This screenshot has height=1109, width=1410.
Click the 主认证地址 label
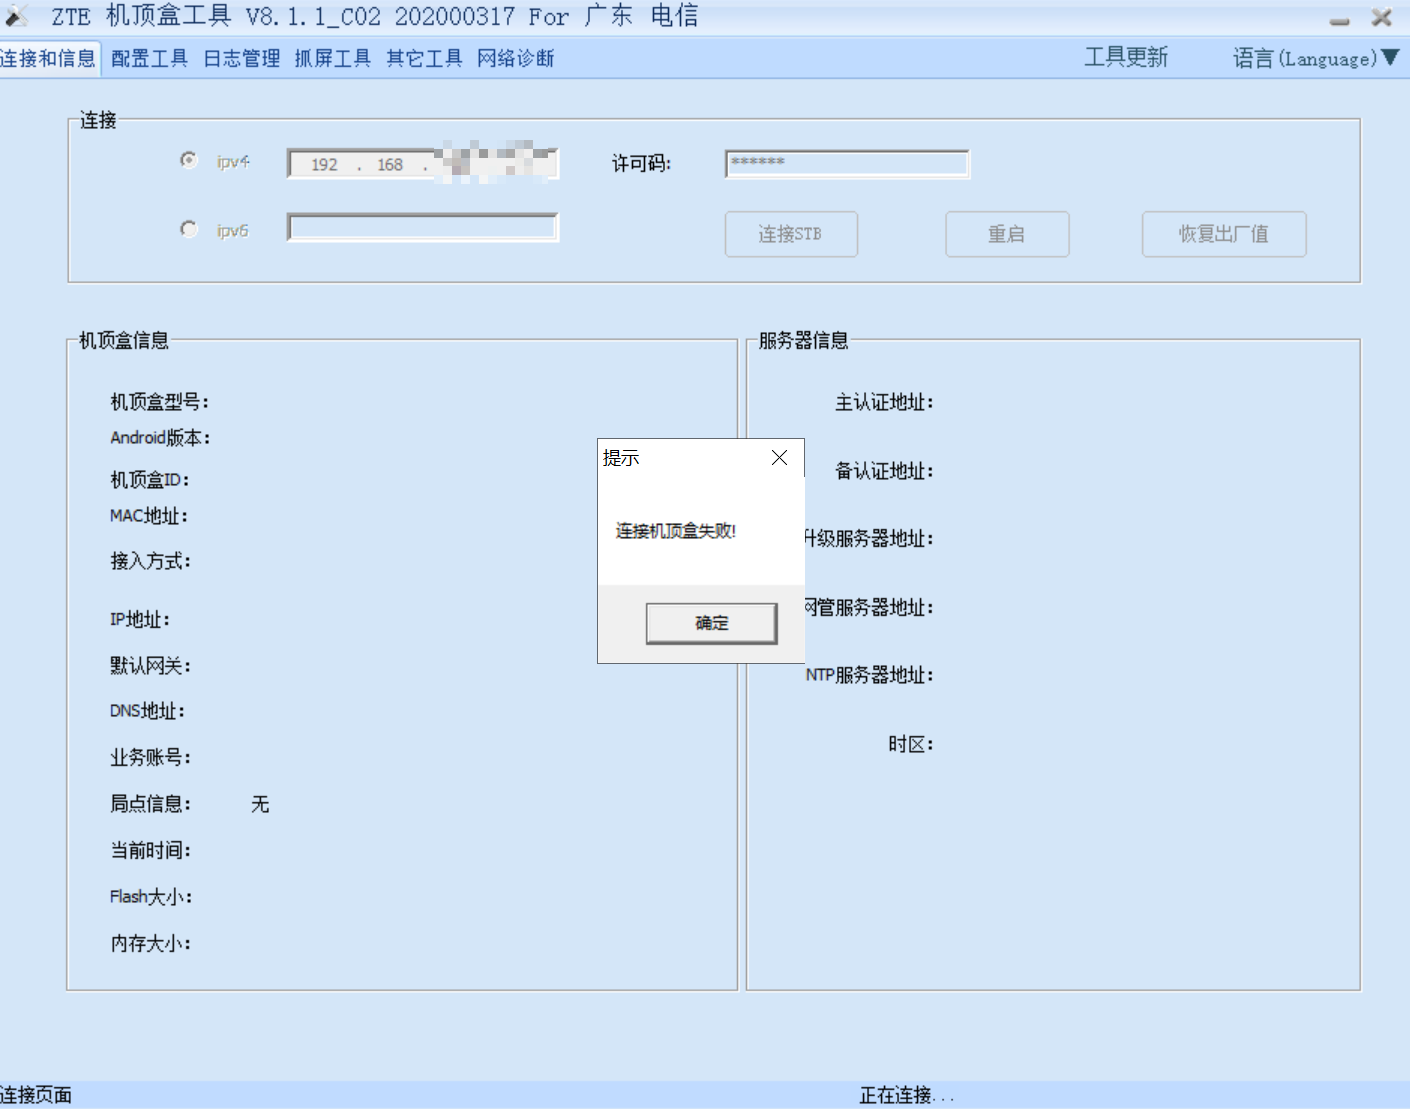(x=884, y=402)
